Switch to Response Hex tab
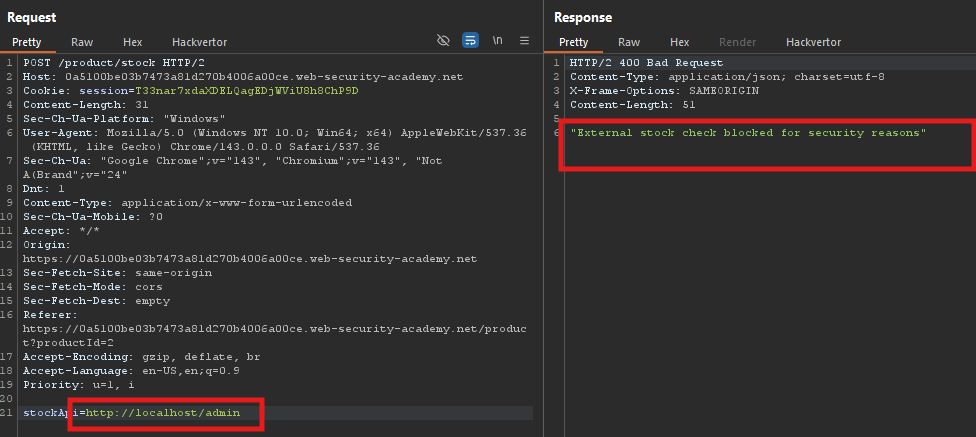This screenshot has height=437, width=976. click(x=680, y=42)
